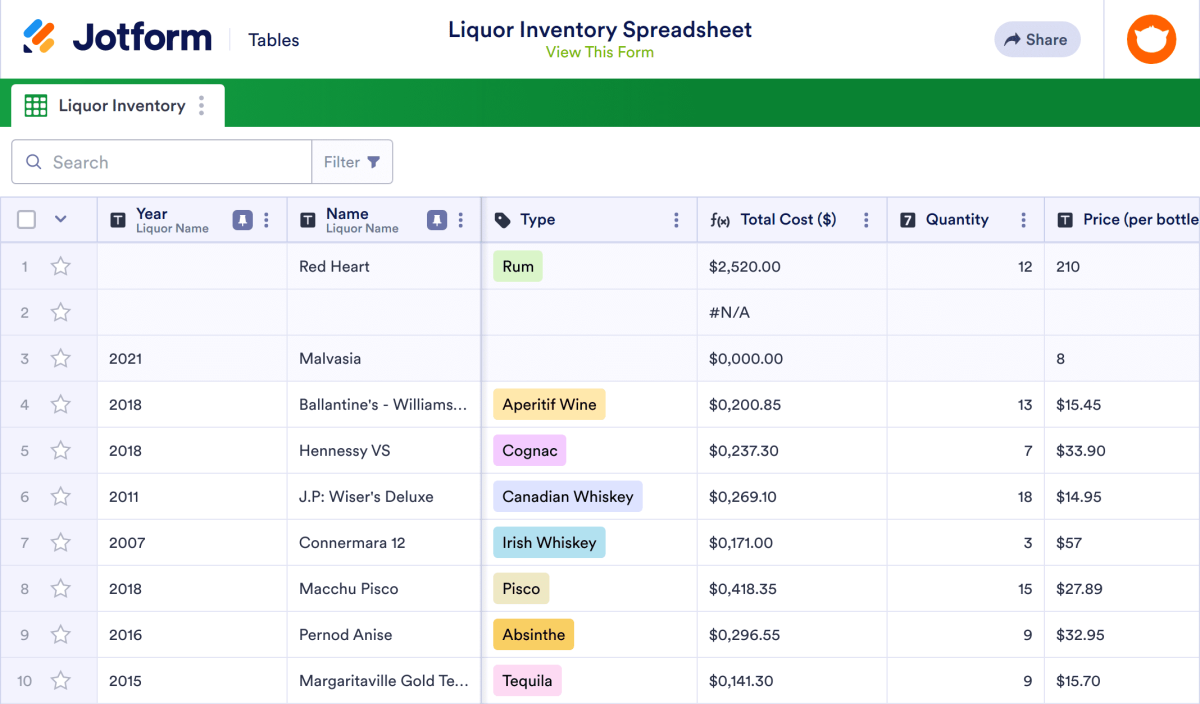The height and width of the screenshot is (704, 1200).
Task: Click the tag icon in the Type column header
Action: (497, 219)
